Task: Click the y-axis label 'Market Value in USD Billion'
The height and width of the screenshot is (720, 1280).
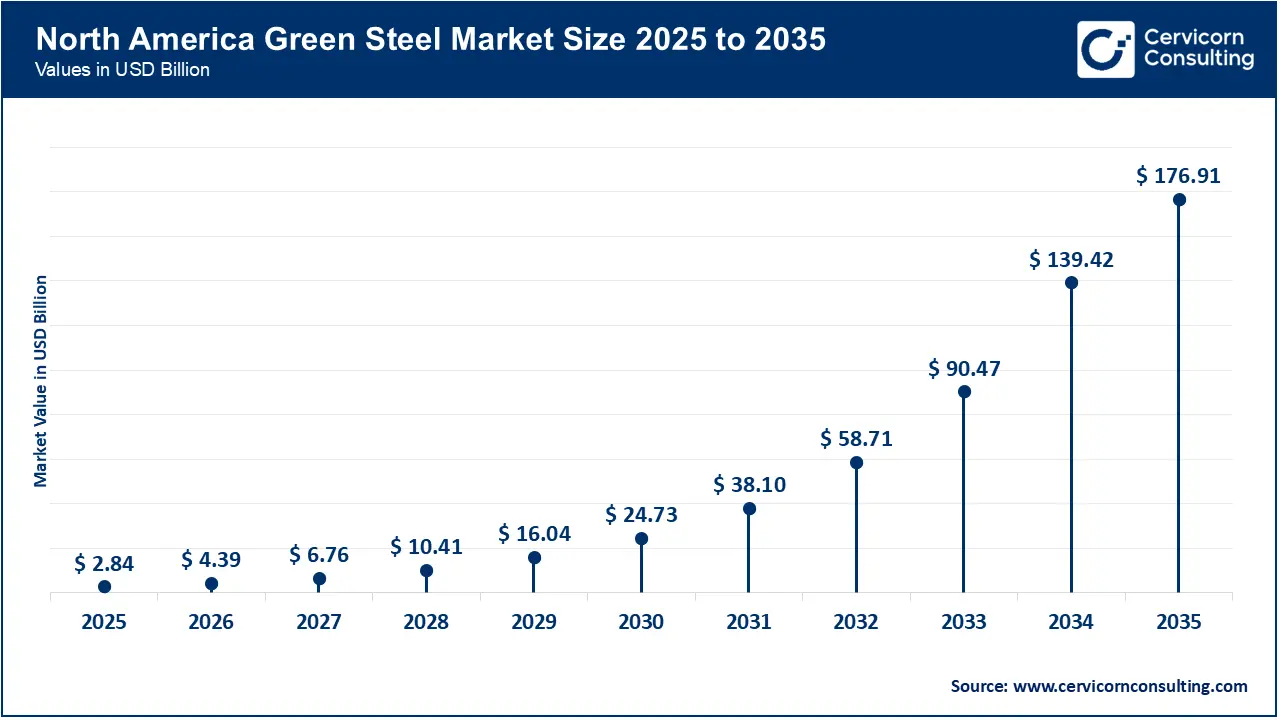Action: [41, 381]
